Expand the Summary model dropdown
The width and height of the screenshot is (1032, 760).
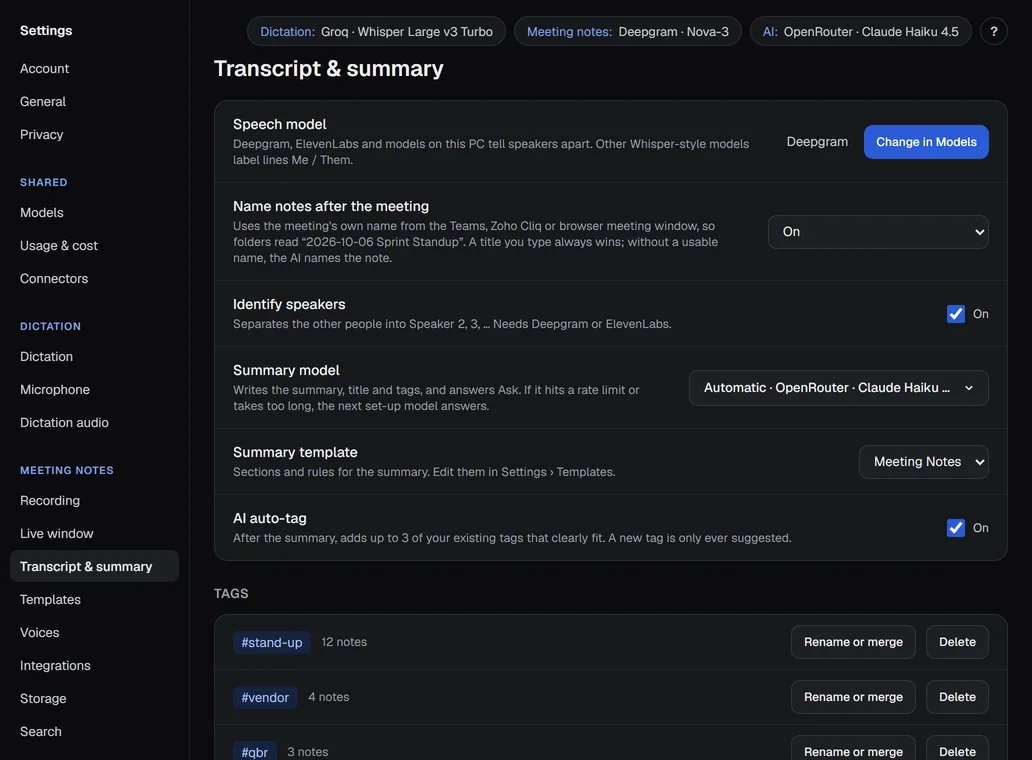[x=838, y=388]
